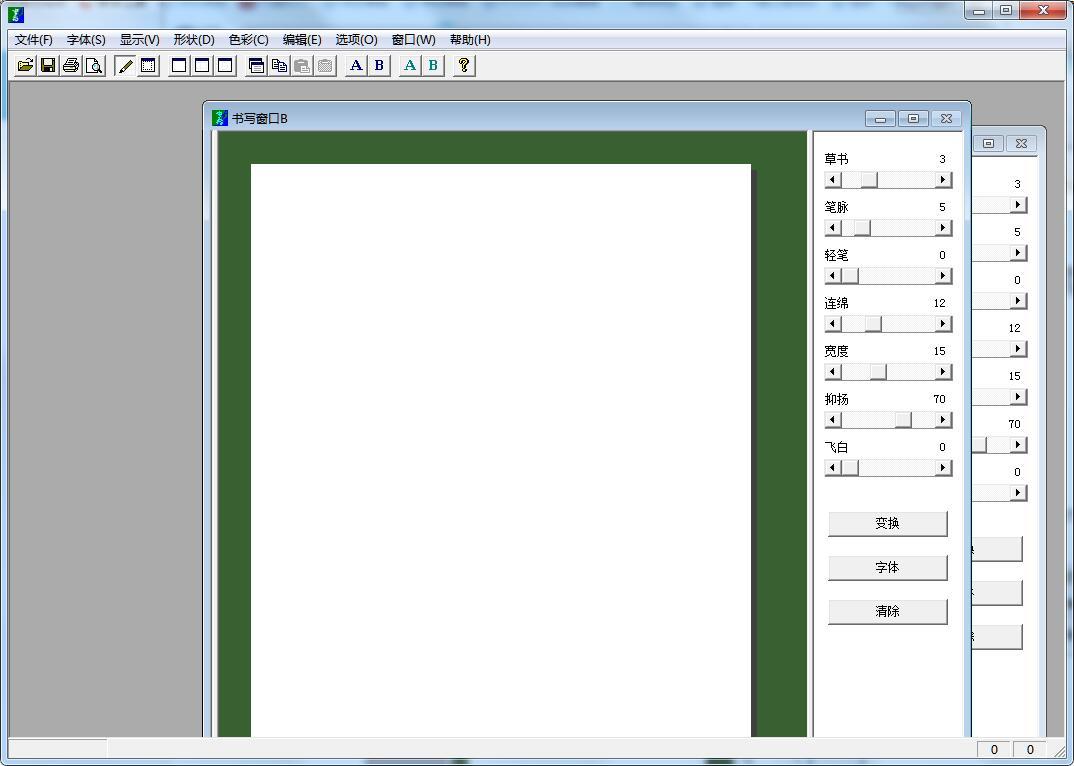Open help with question mark icon
This screenshot has height=766, width=1074.
tap(463, 66)
